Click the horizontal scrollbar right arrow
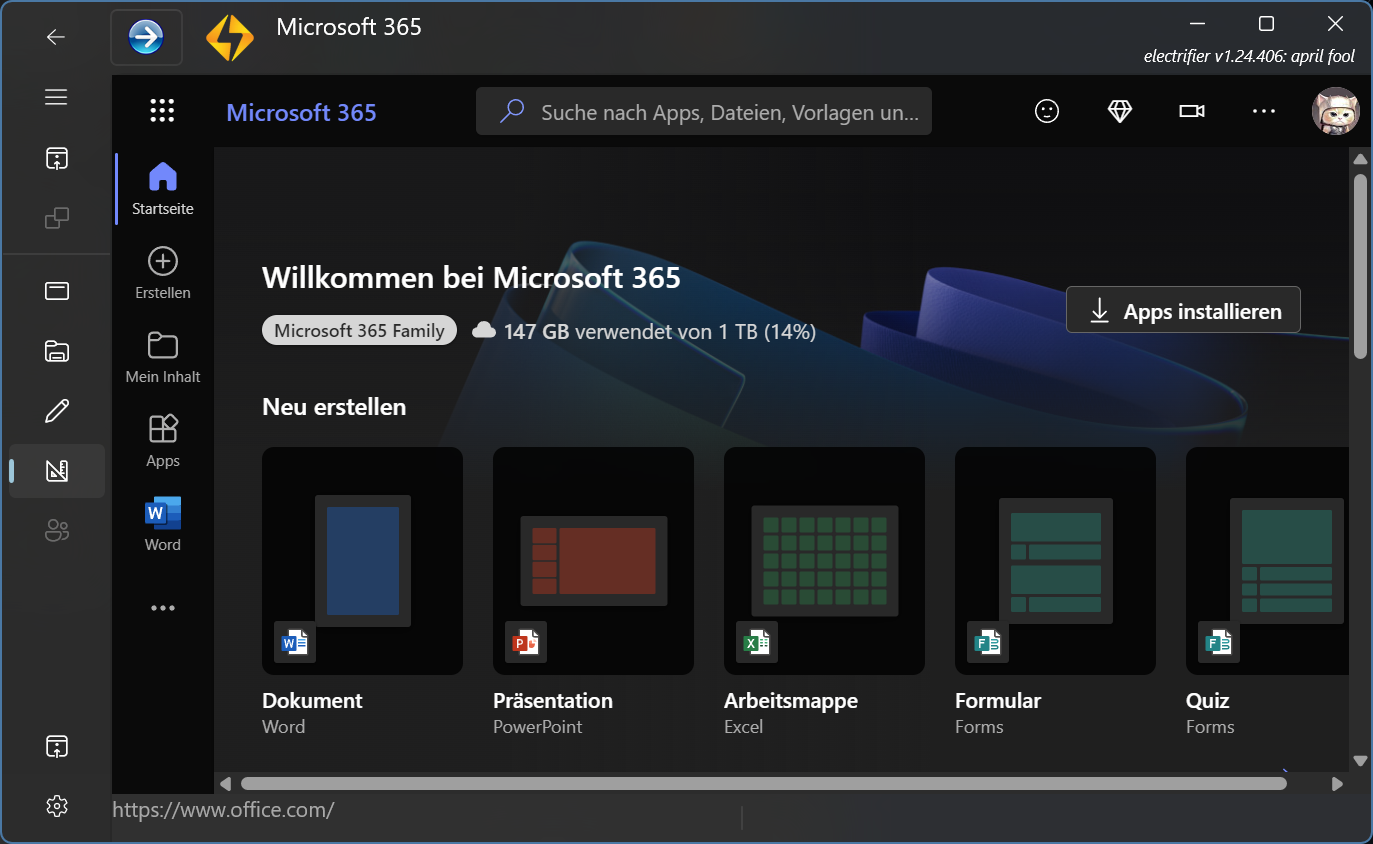This screenshot has width=1373, height=844. coord(1338,784)
